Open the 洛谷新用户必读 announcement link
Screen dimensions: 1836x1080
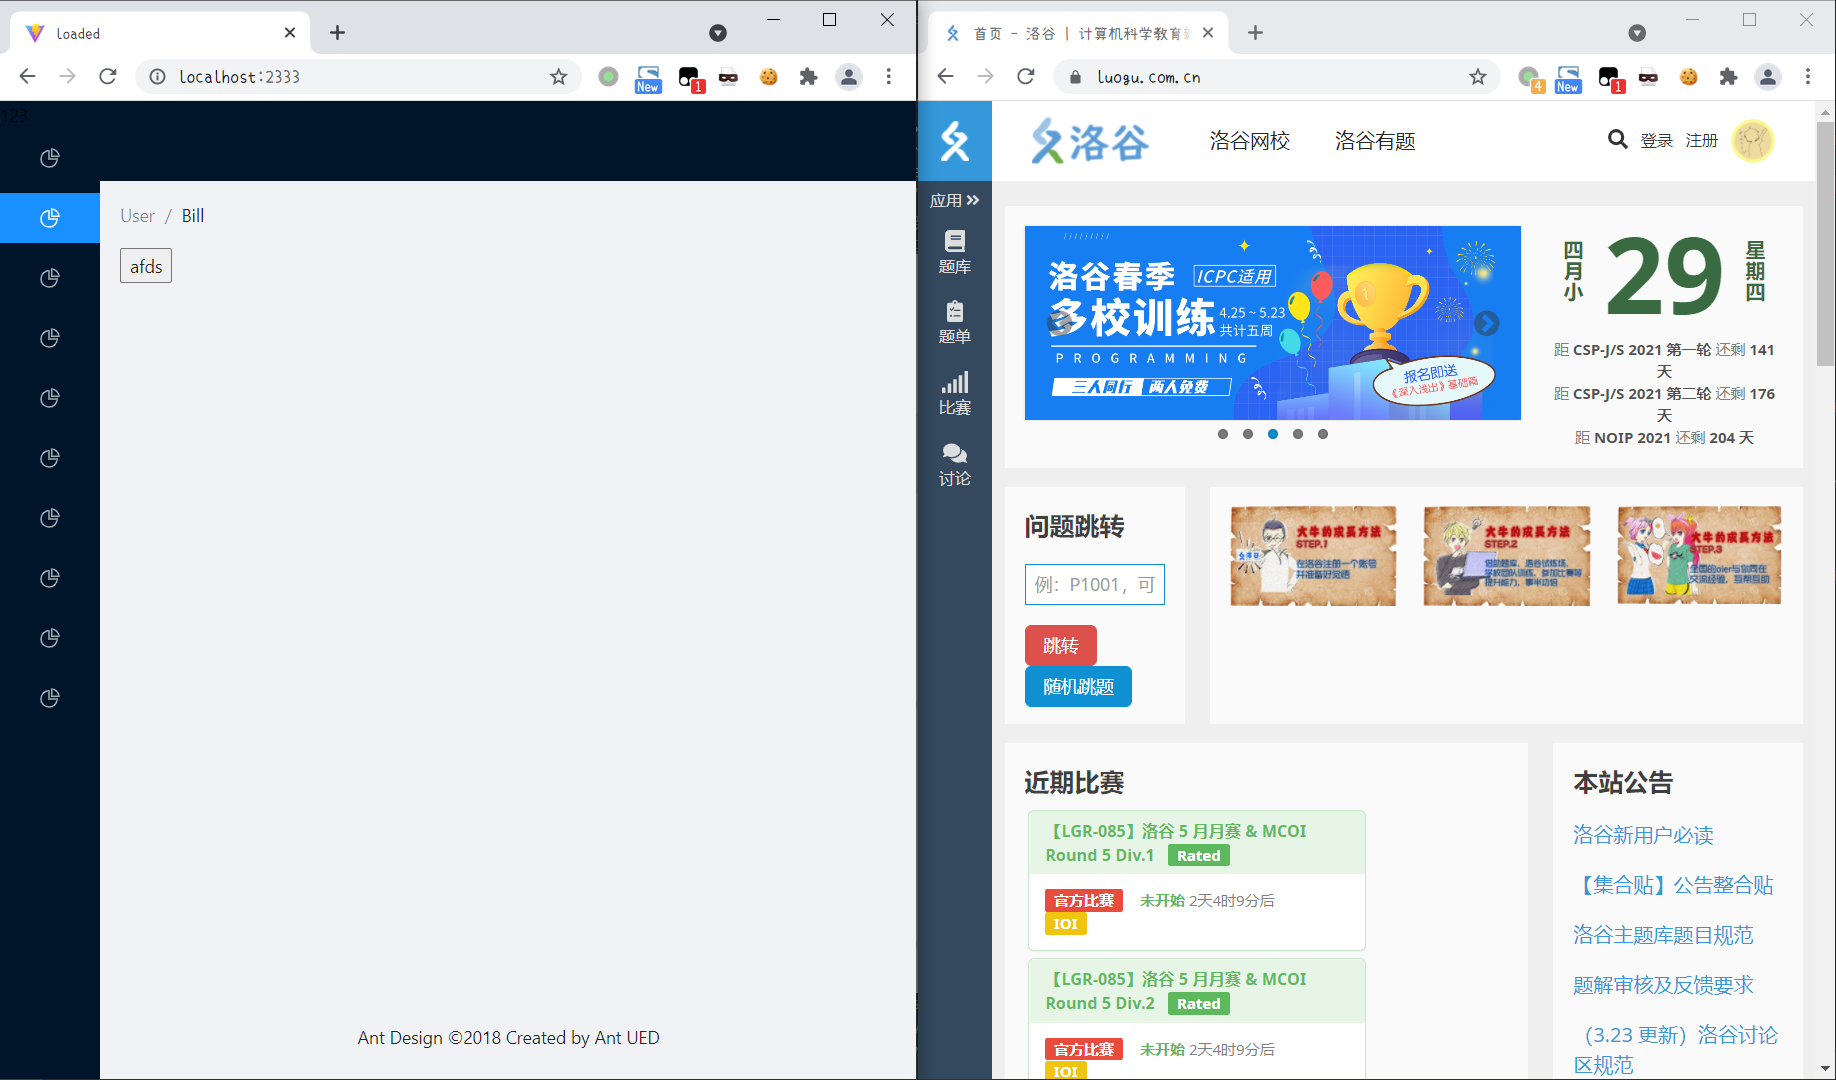click(x=1642, y=835)
